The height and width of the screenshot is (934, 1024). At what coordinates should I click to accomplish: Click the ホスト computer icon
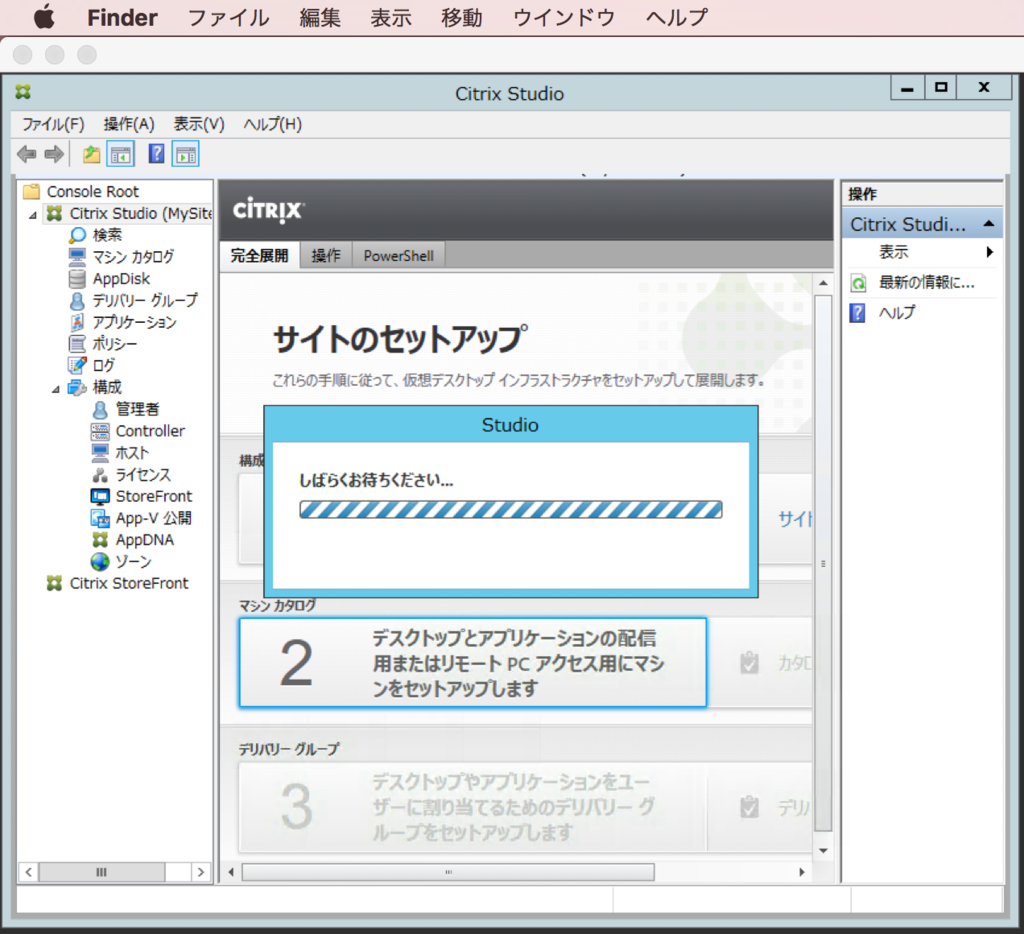[x=100, y=453]
